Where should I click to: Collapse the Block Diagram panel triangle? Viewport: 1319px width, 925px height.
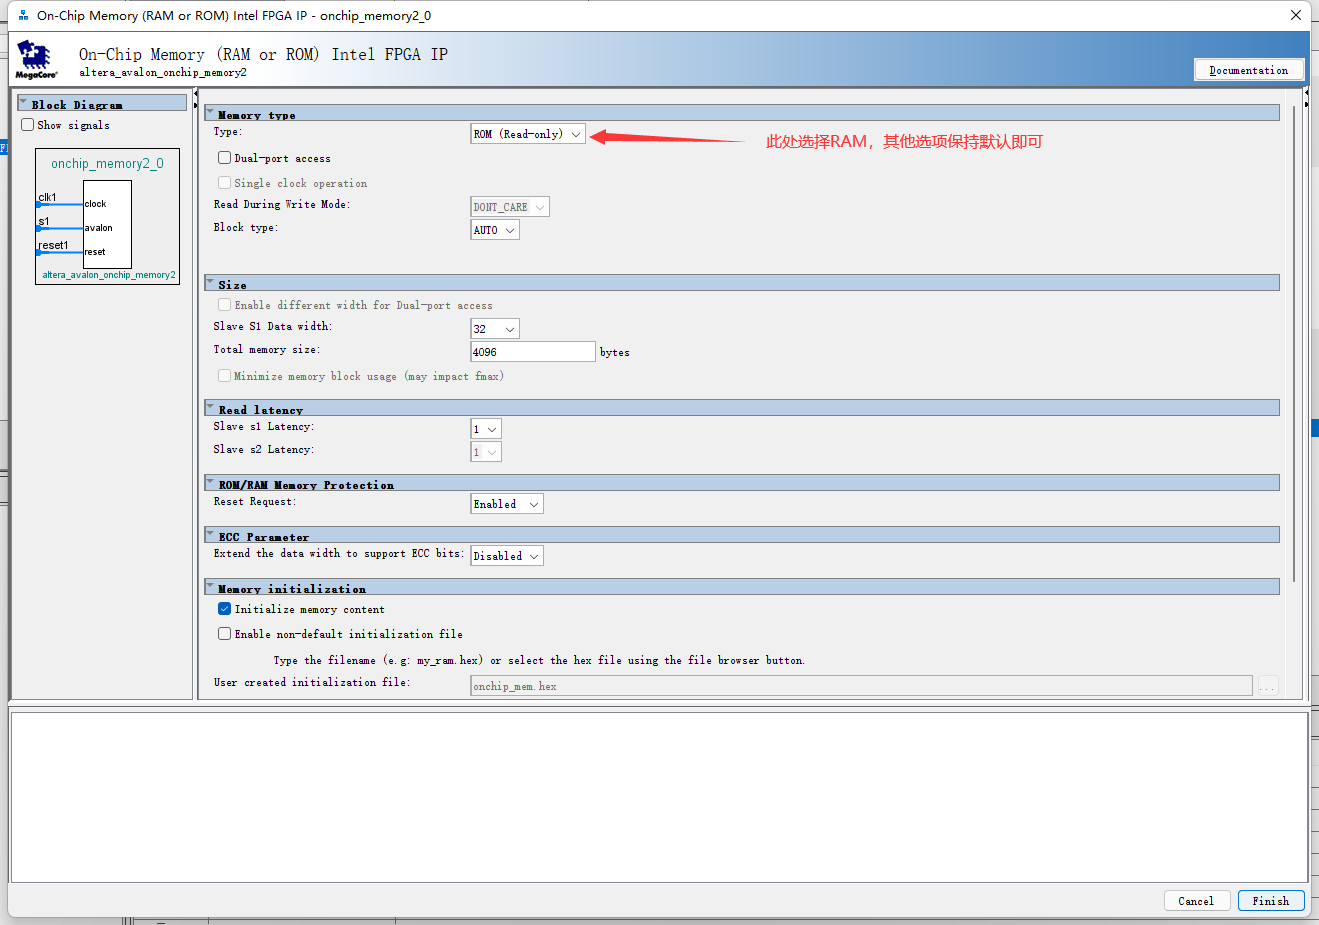pyautogui.click(x=23, y=102)
